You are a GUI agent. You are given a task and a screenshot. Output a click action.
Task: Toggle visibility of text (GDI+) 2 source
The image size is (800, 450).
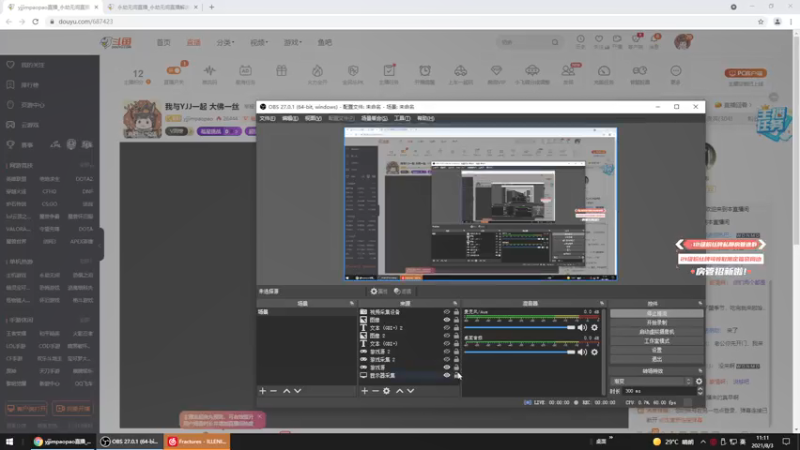pos(447,328)
